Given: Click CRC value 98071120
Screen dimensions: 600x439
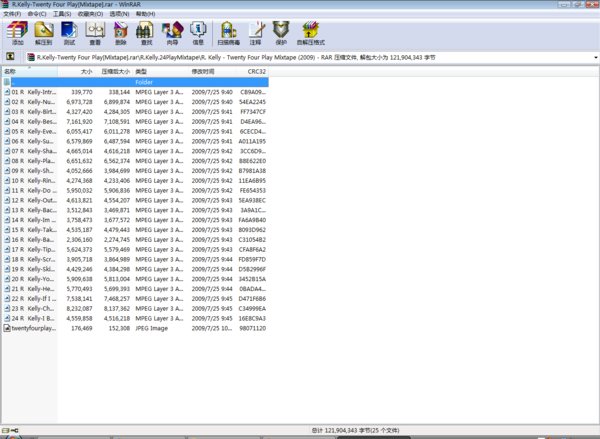Looking at the screenshot, I should click(x=253, y=328).
